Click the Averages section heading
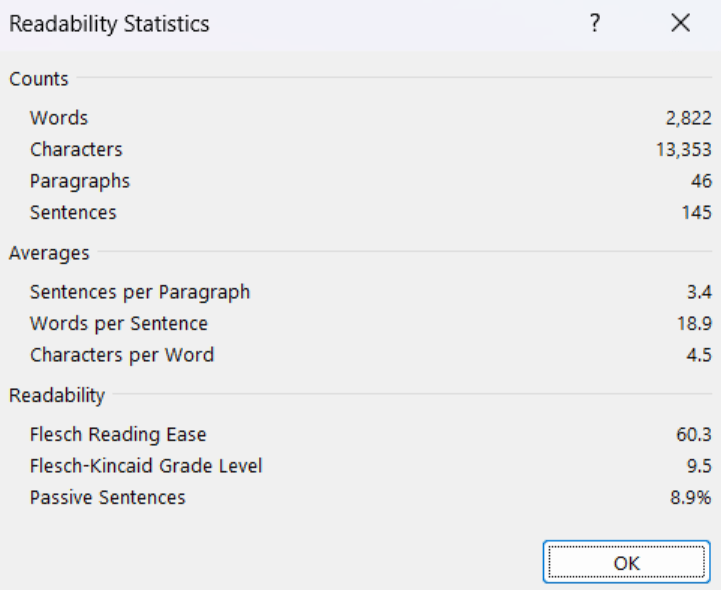The image size is (721, 590). coord(49,253)
